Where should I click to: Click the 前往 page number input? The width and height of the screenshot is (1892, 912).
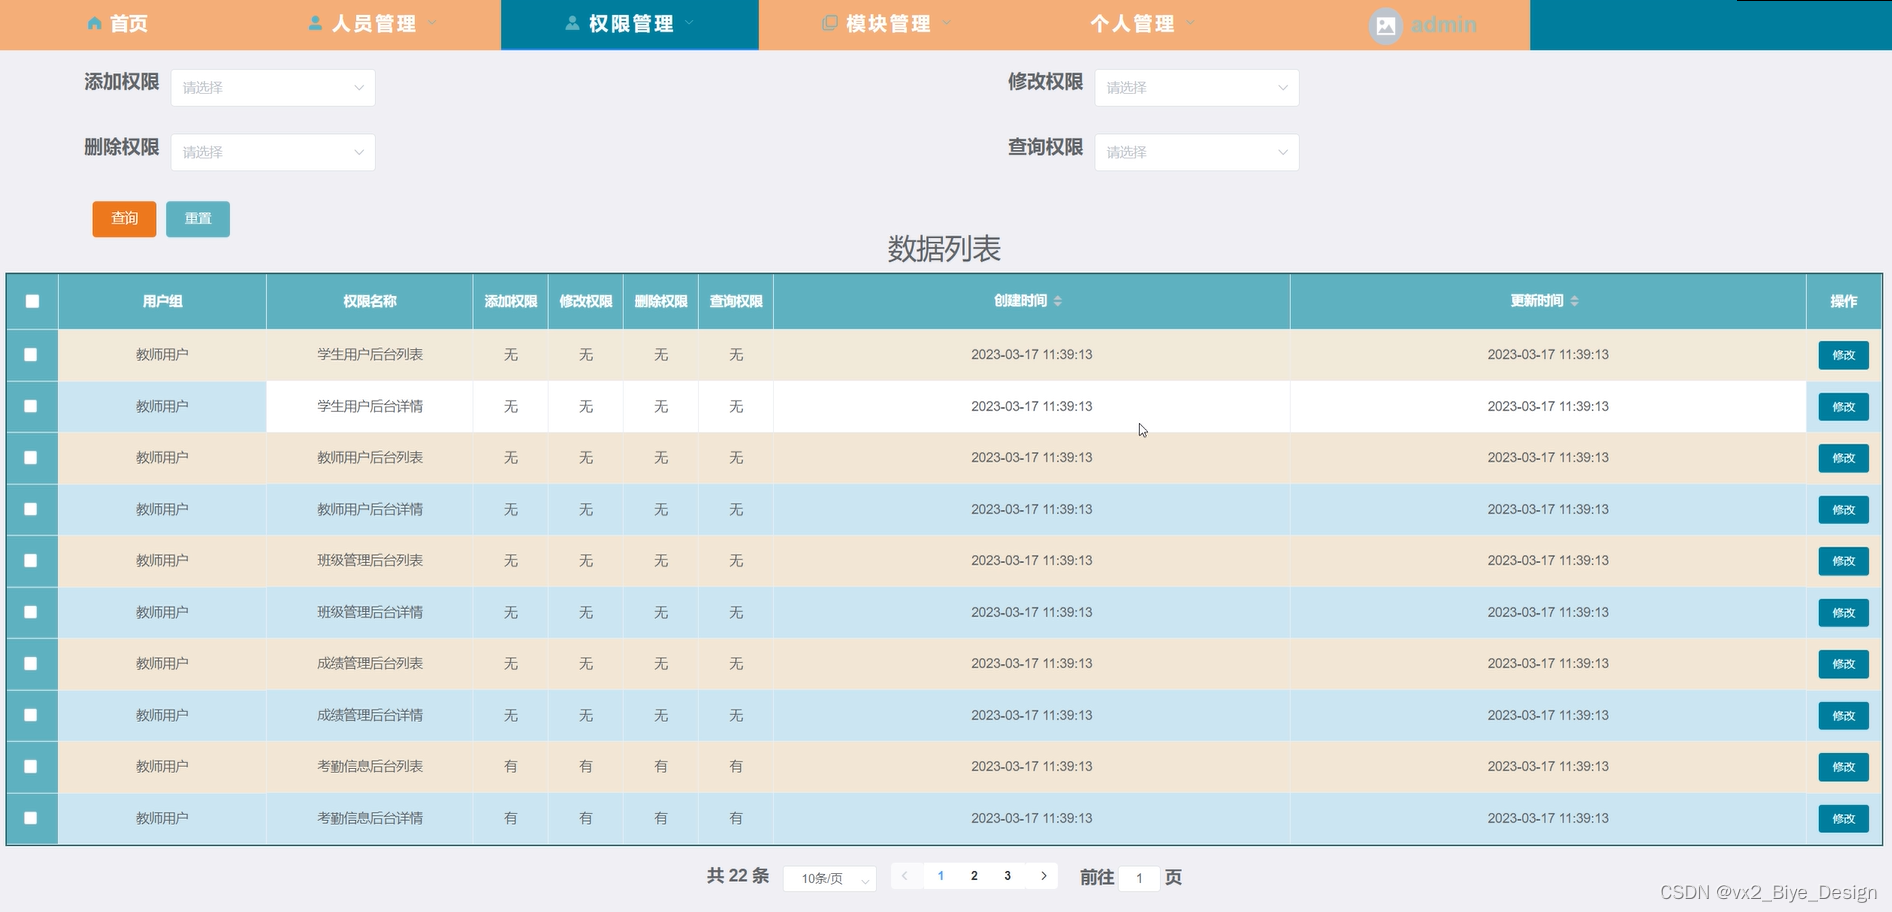coord(1139,878)
